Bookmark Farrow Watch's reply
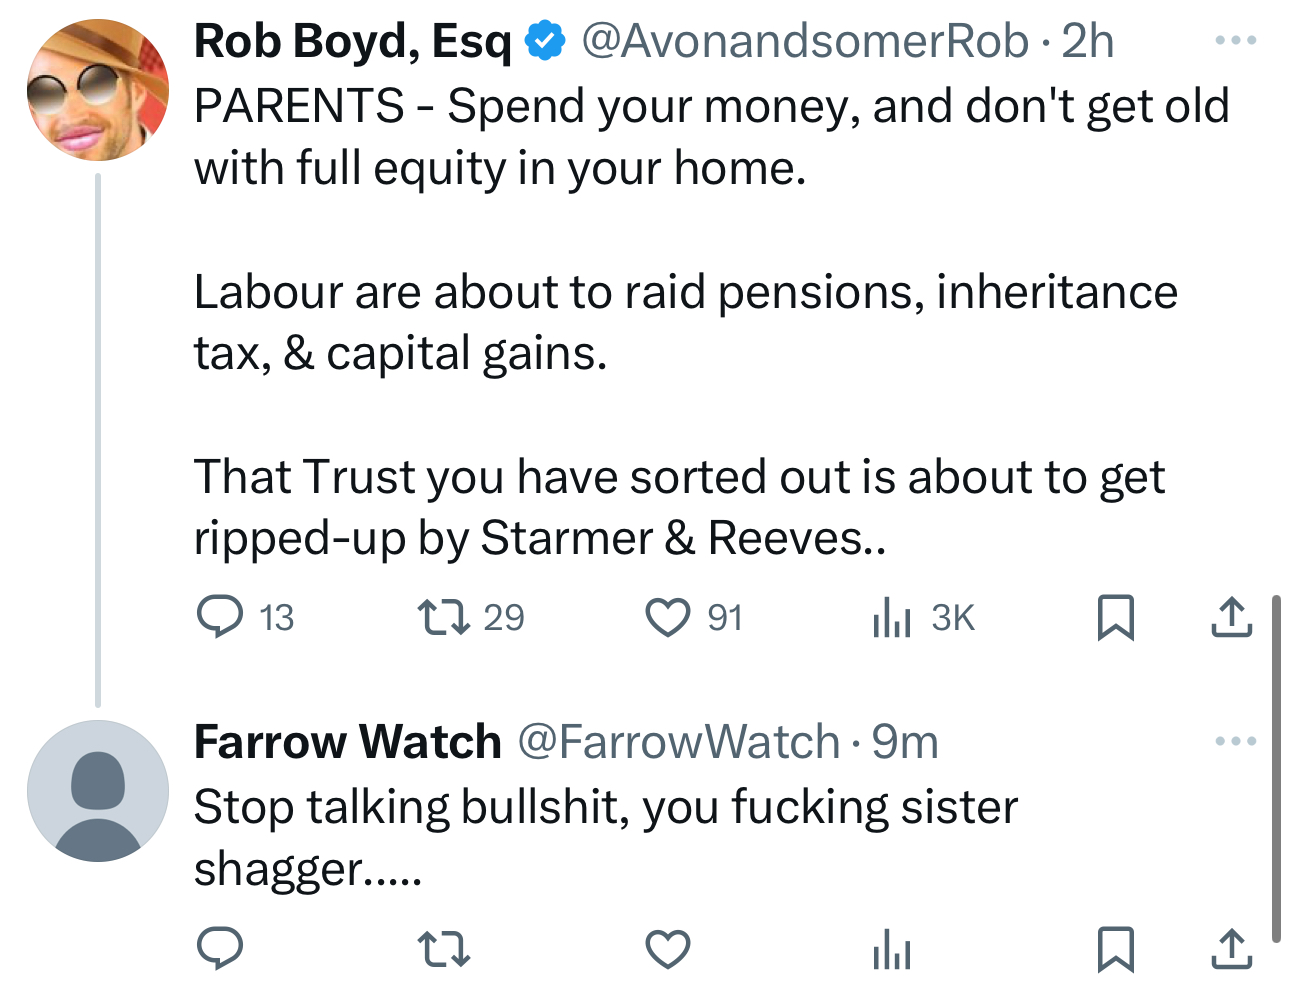Screen dimensions: 1290x1004 click(x=1115, y=948)
